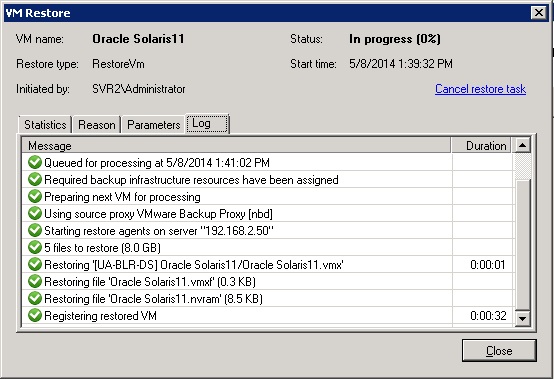Click the VM name 'Oracle Solaris11'

(x=138, y=39)
